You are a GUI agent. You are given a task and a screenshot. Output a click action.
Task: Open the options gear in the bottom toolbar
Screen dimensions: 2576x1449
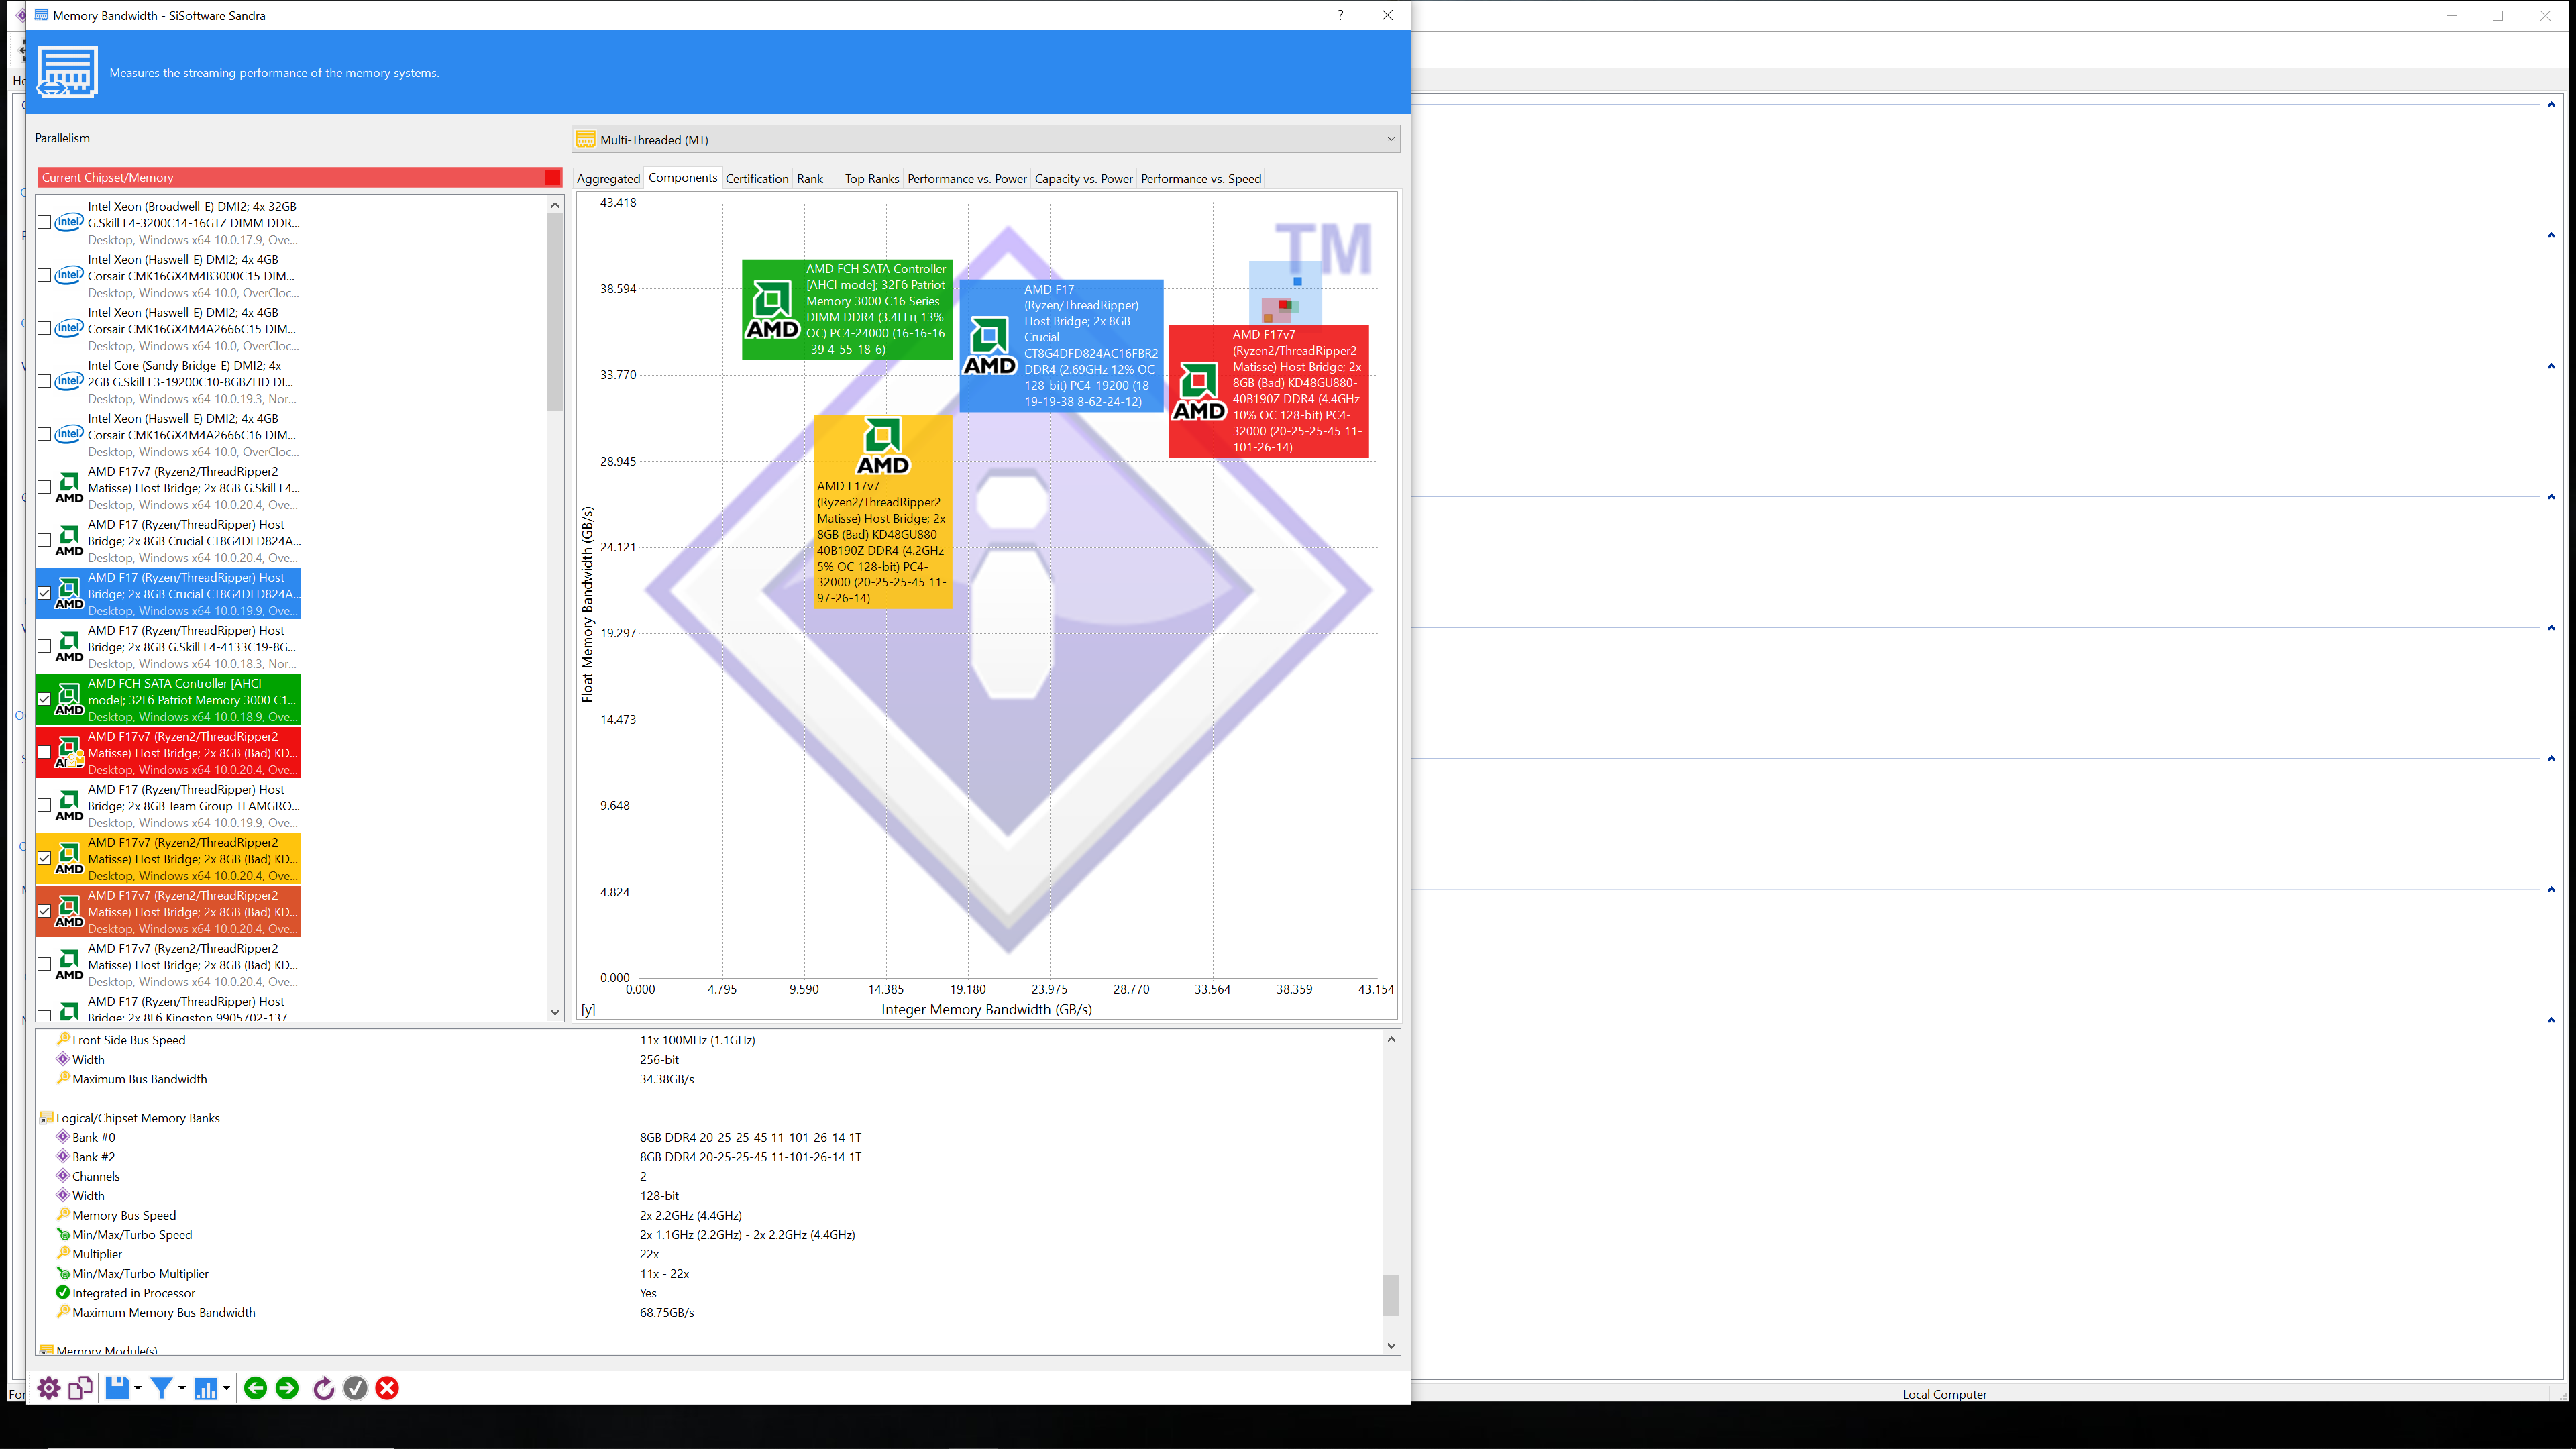point(49,1388)
